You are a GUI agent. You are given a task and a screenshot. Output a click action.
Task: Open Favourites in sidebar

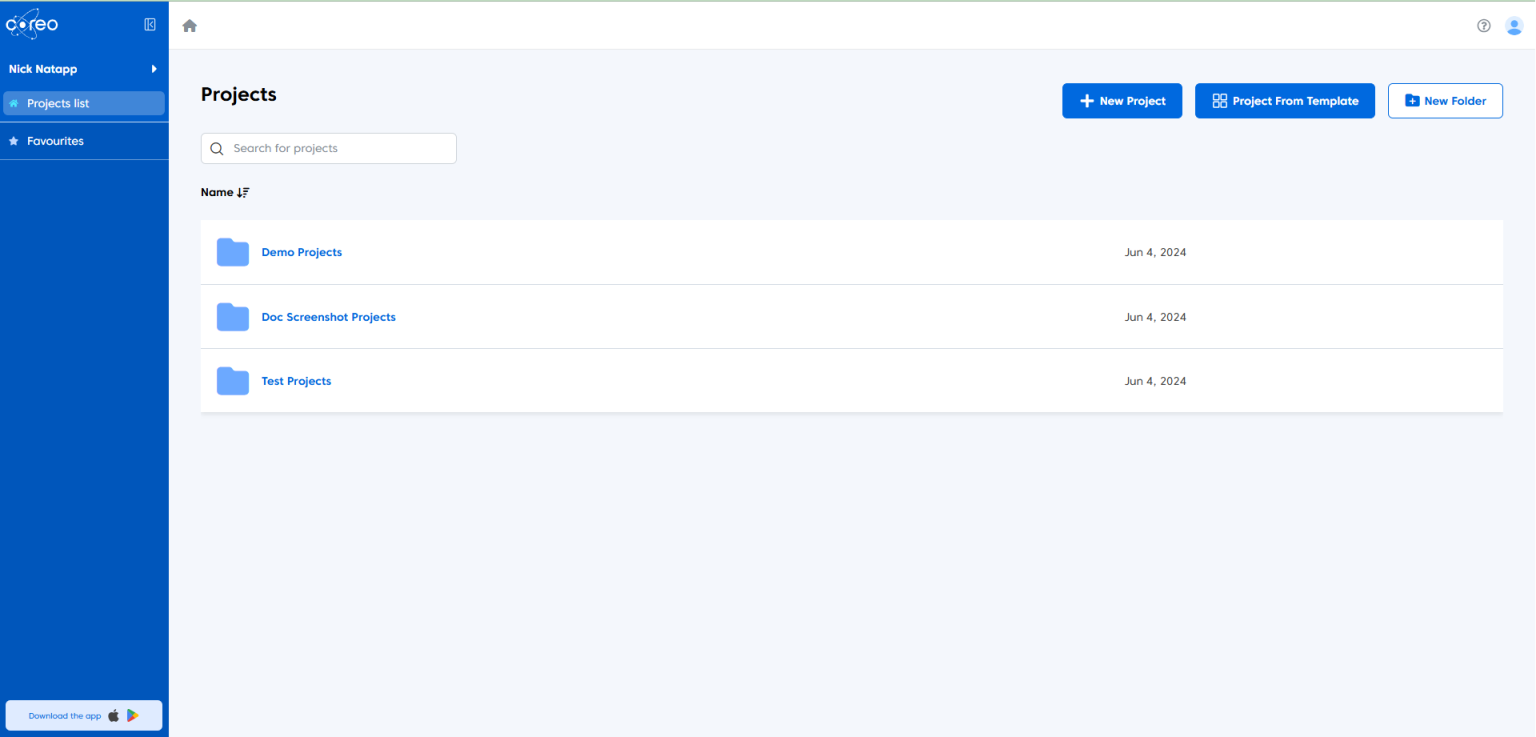point(84,141)
